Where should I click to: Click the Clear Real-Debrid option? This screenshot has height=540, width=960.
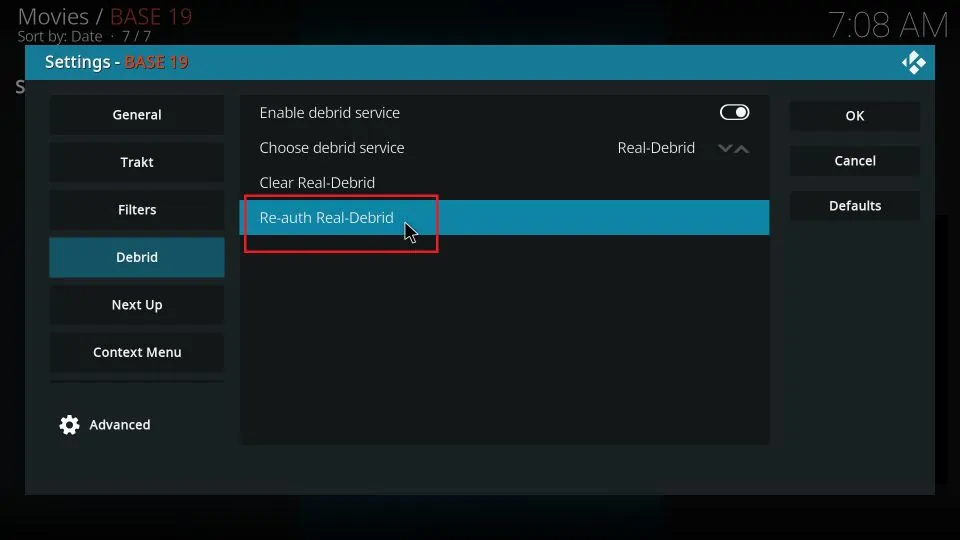click(x=504, y=182)
